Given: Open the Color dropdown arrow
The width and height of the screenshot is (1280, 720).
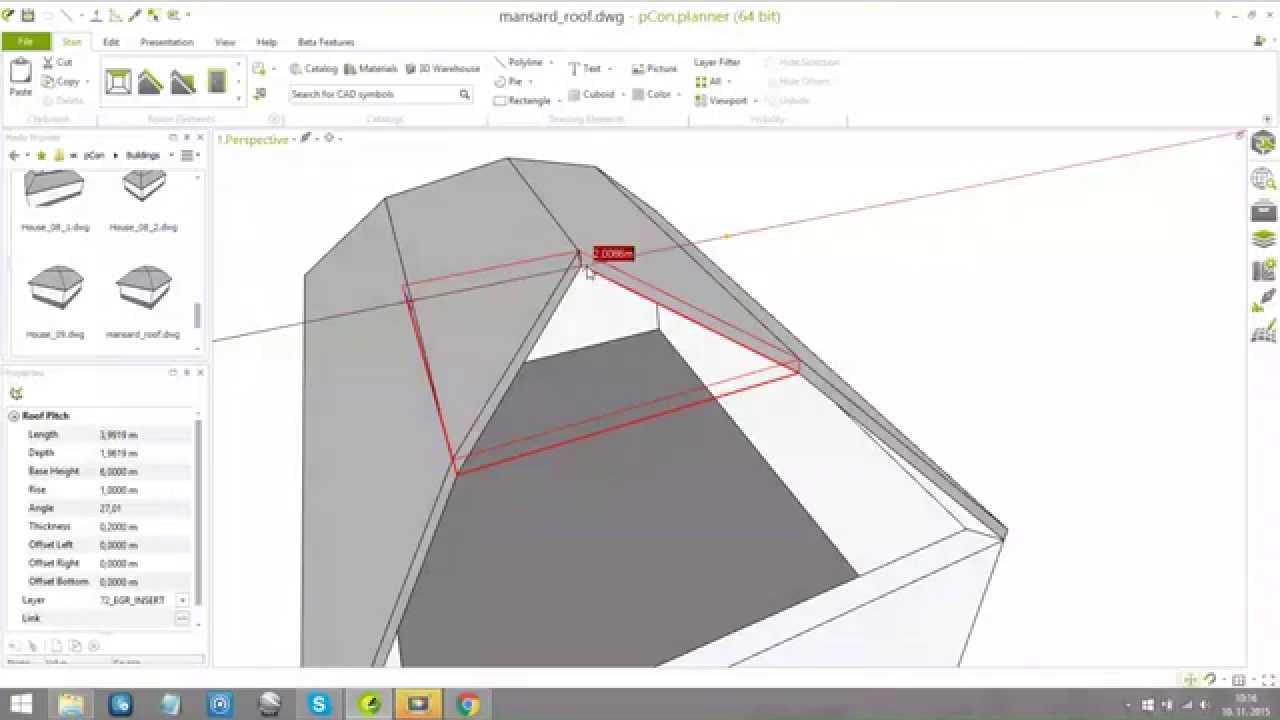Looking at the screenshot, I should point(679,94).
